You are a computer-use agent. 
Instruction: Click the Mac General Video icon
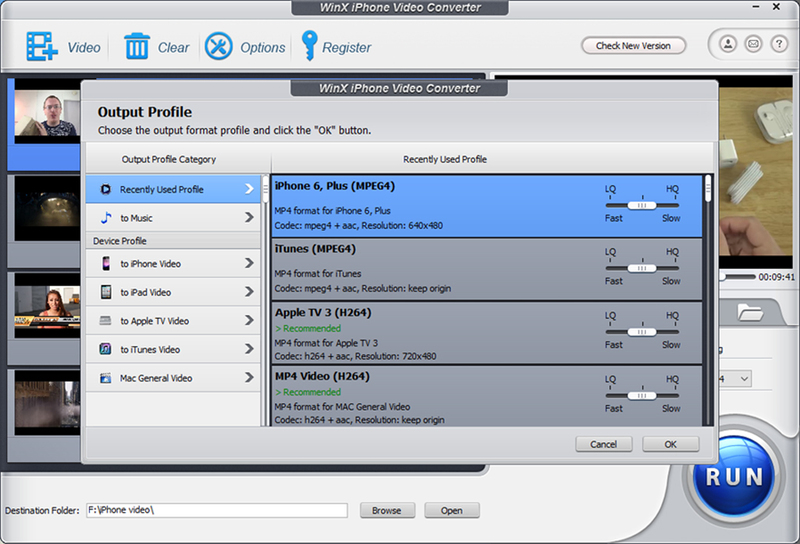point(106,378)
